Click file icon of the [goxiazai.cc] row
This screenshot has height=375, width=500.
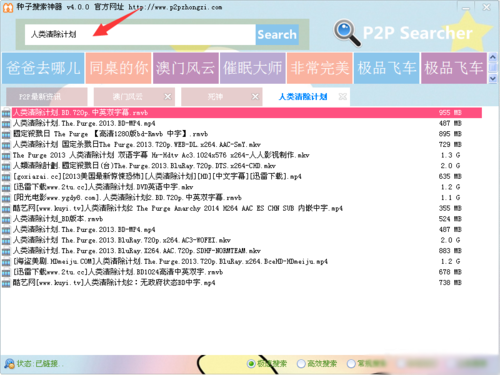tap(6, 177)
